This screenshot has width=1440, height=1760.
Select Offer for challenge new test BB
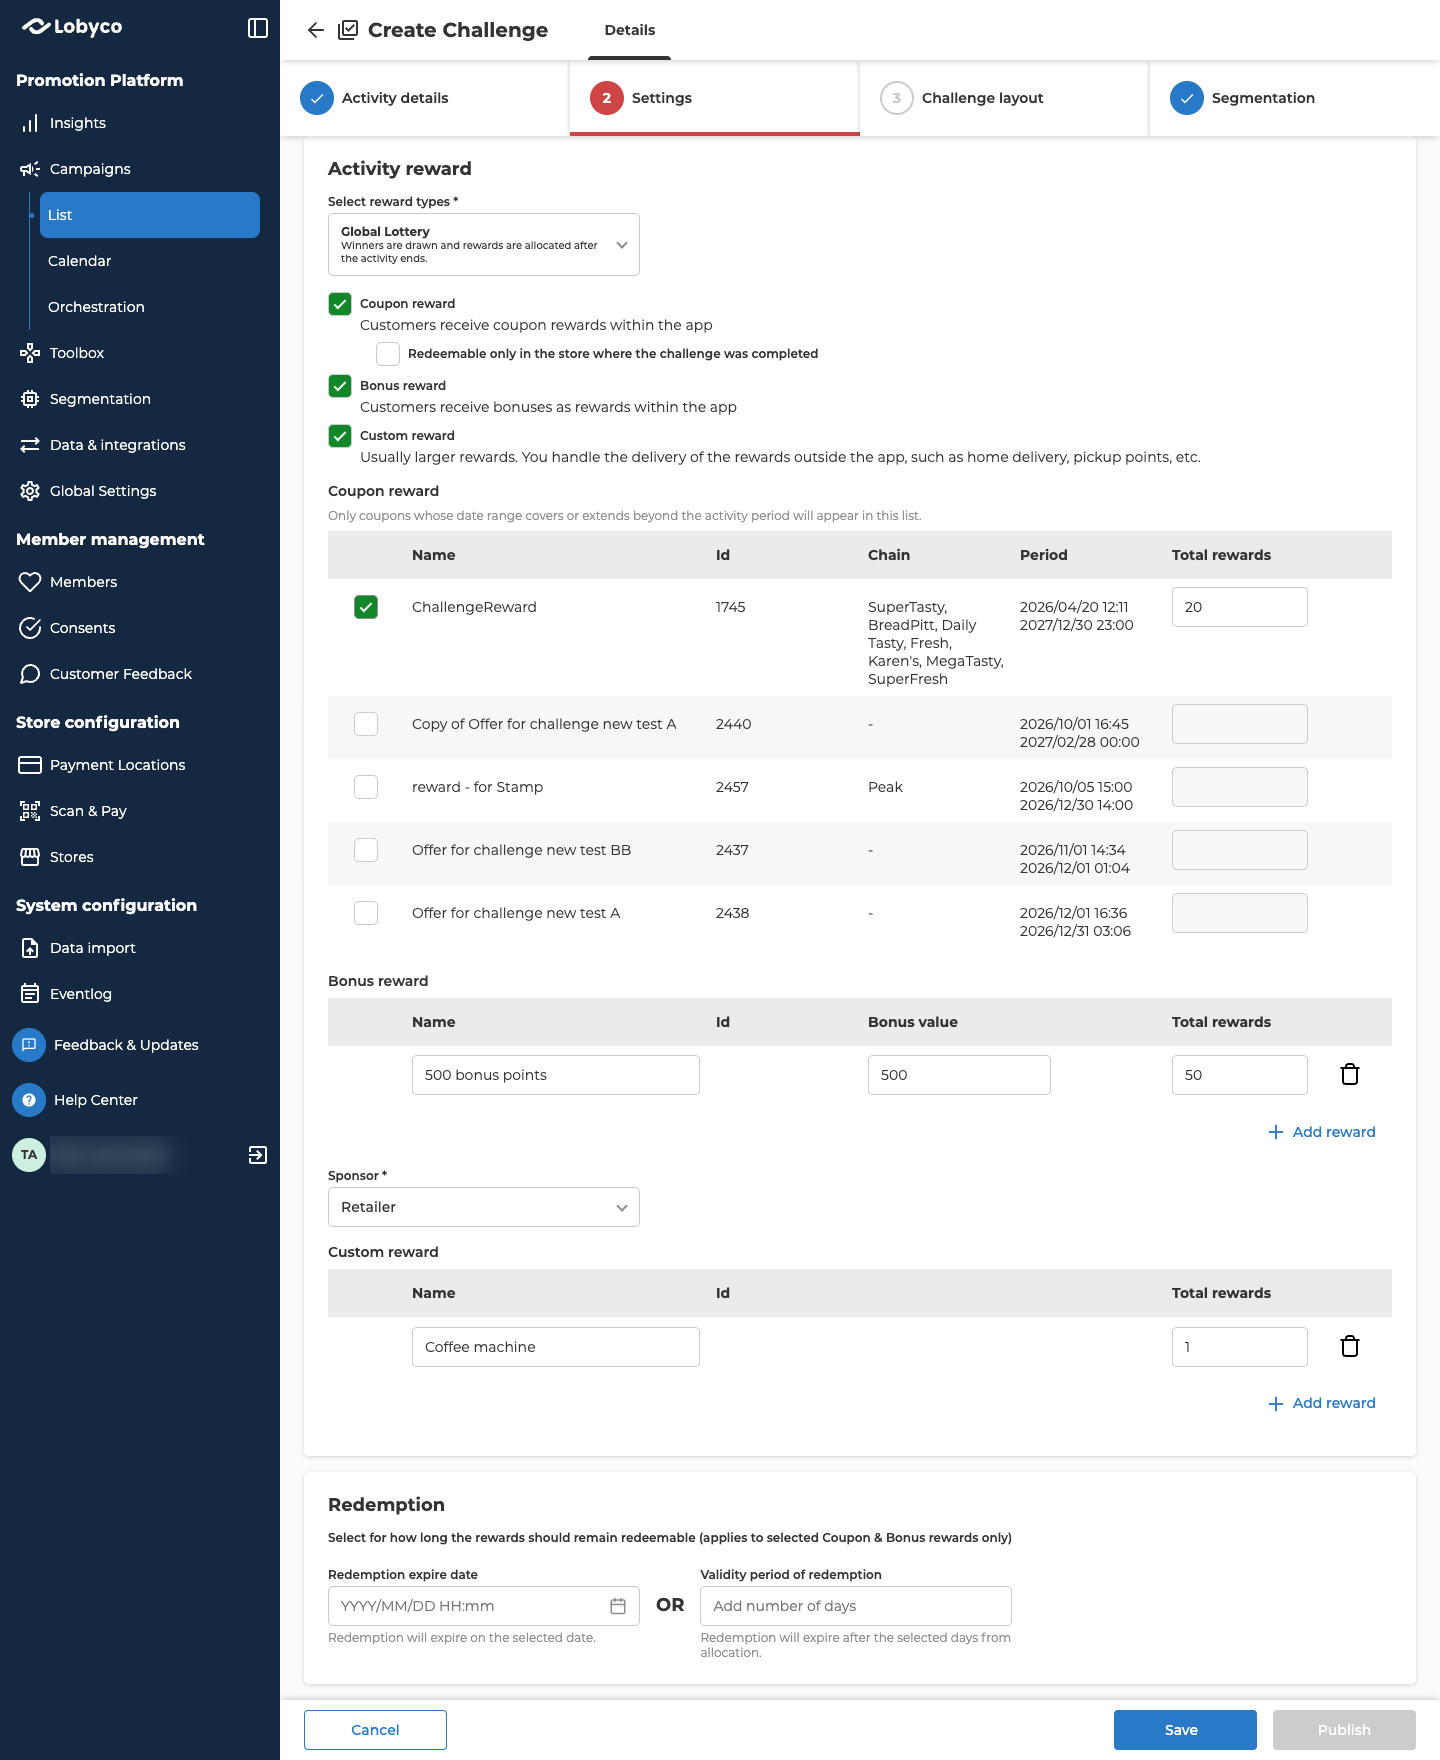coord(366,850)
